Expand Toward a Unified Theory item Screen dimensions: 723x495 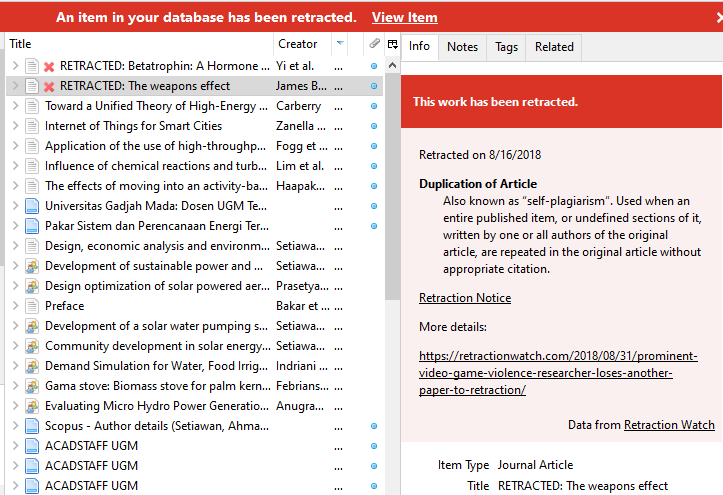pyautogui.click(x=15, y=106)
